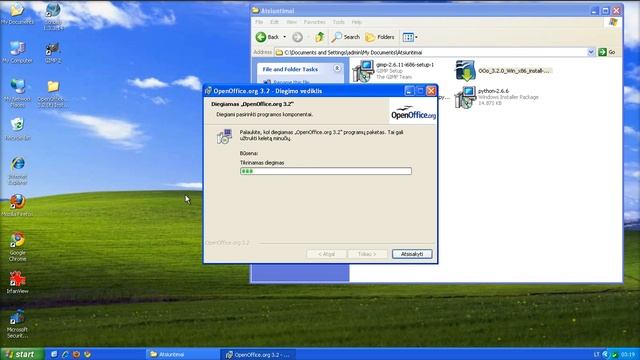Screen dimensions: 640x360
Task: Open the Recycle Bin desktop icon
Action: (x=17, y=129)
